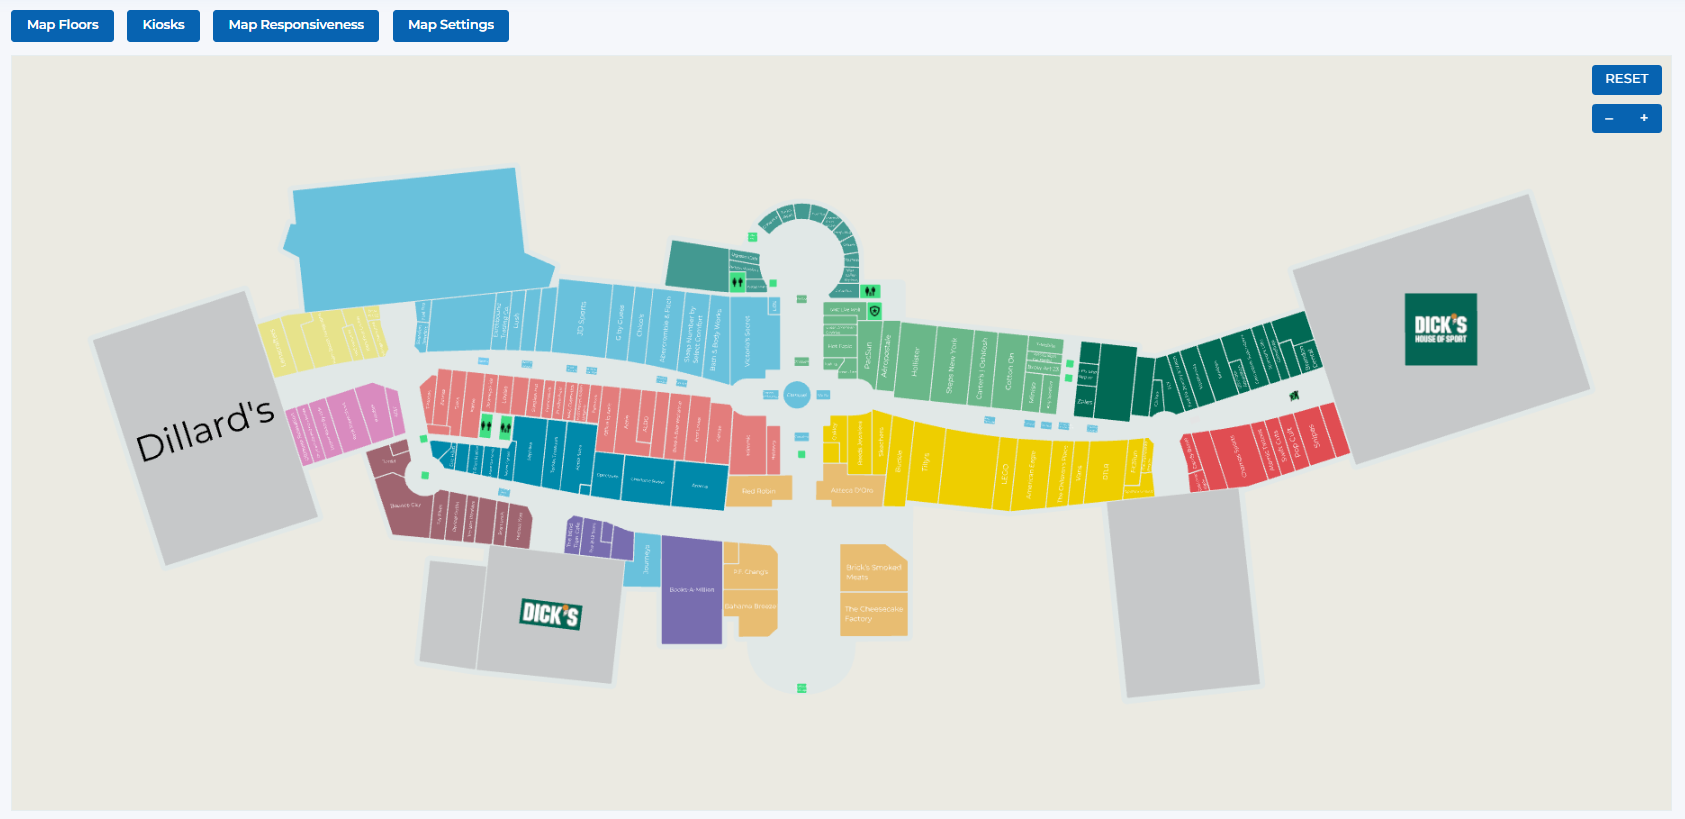Click restroom icon beside the security shield
1685x819 pixels.
click(x=871, y=291)
